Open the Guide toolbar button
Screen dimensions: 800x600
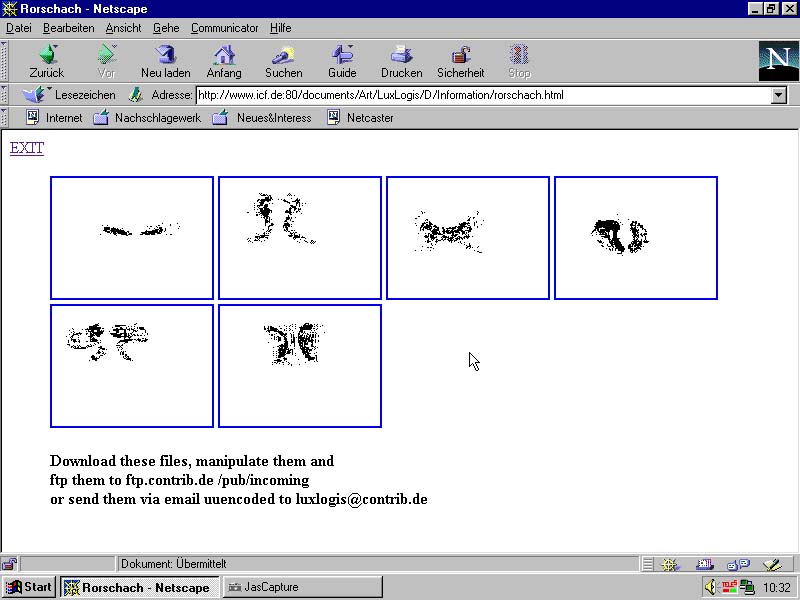click(342, 61)
